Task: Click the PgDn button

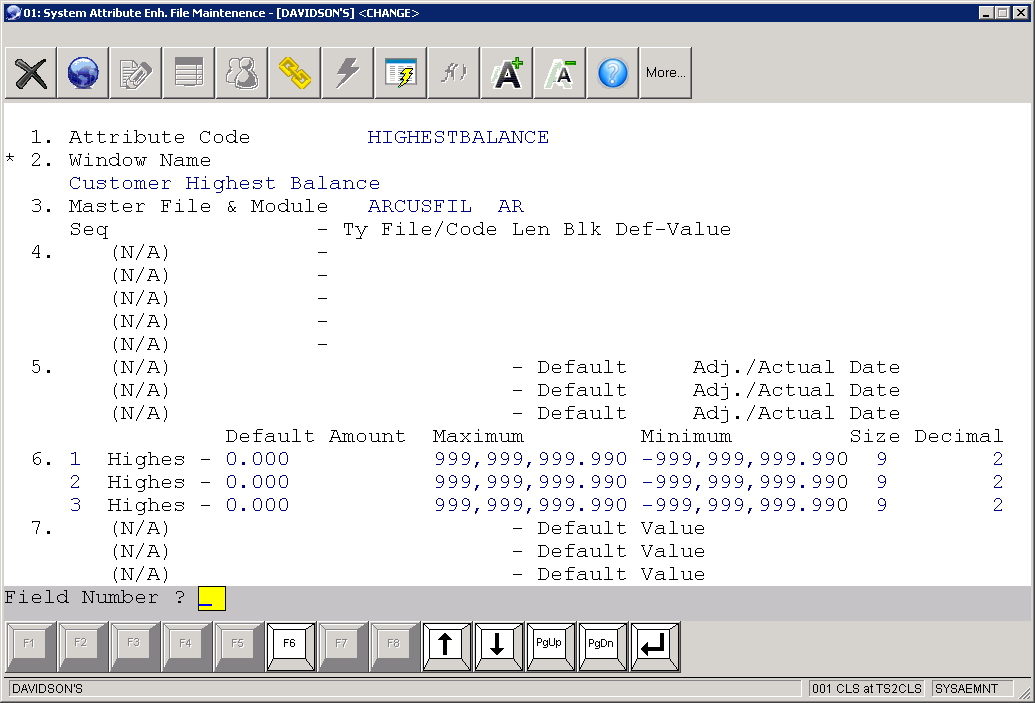Action: pos(601,647)
